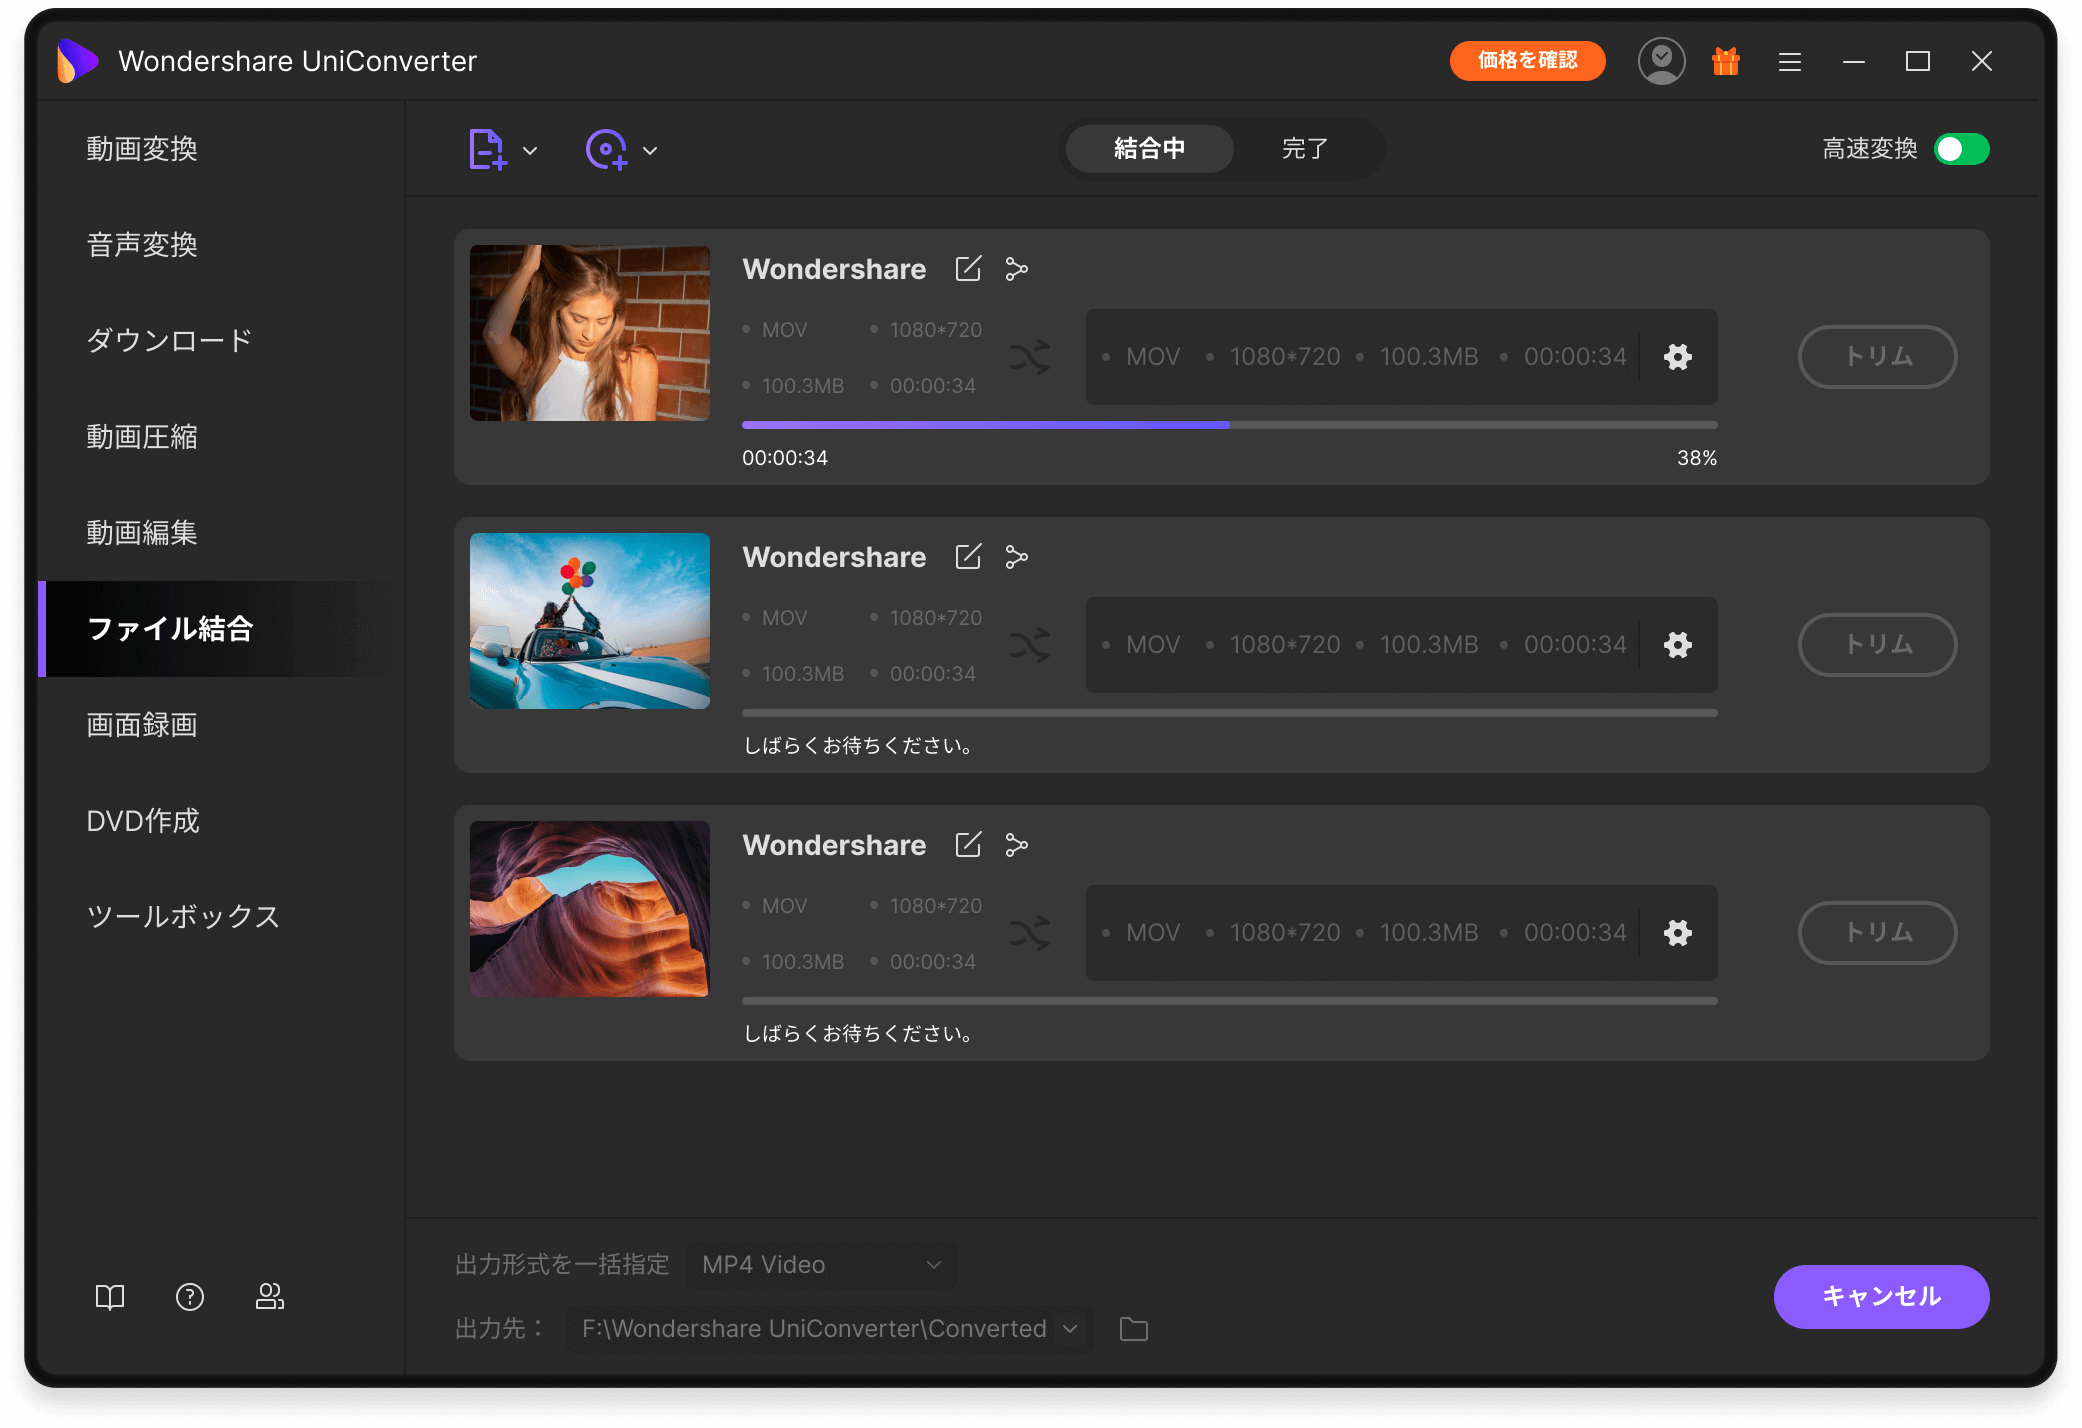Image resolution: width=2082 pixels, height=1428 pixels.
Task: Click the Load DVD disc icon
Action: pos(606,150)
